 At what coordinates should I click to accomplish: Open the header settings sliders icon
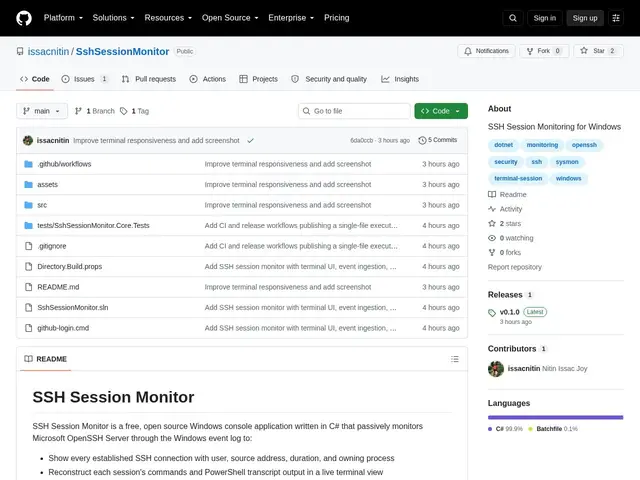(x=616, y=18)
